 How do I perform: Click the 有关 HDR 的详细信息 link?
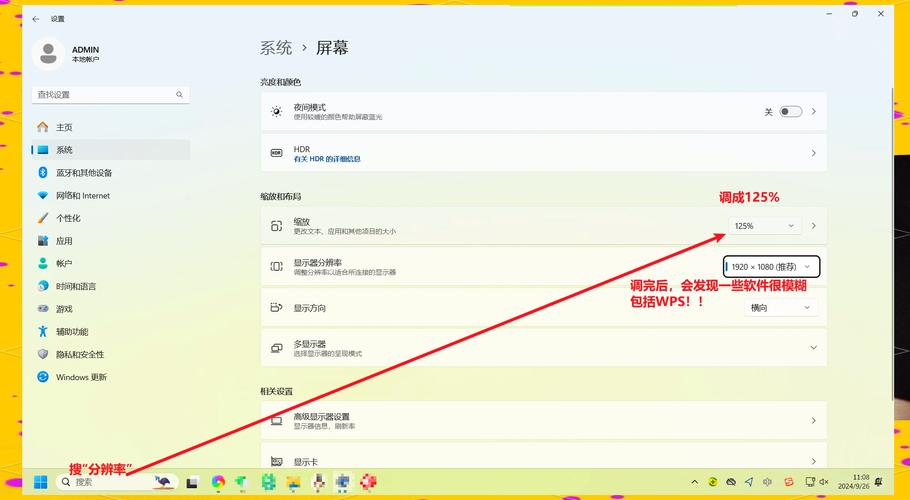327,159
